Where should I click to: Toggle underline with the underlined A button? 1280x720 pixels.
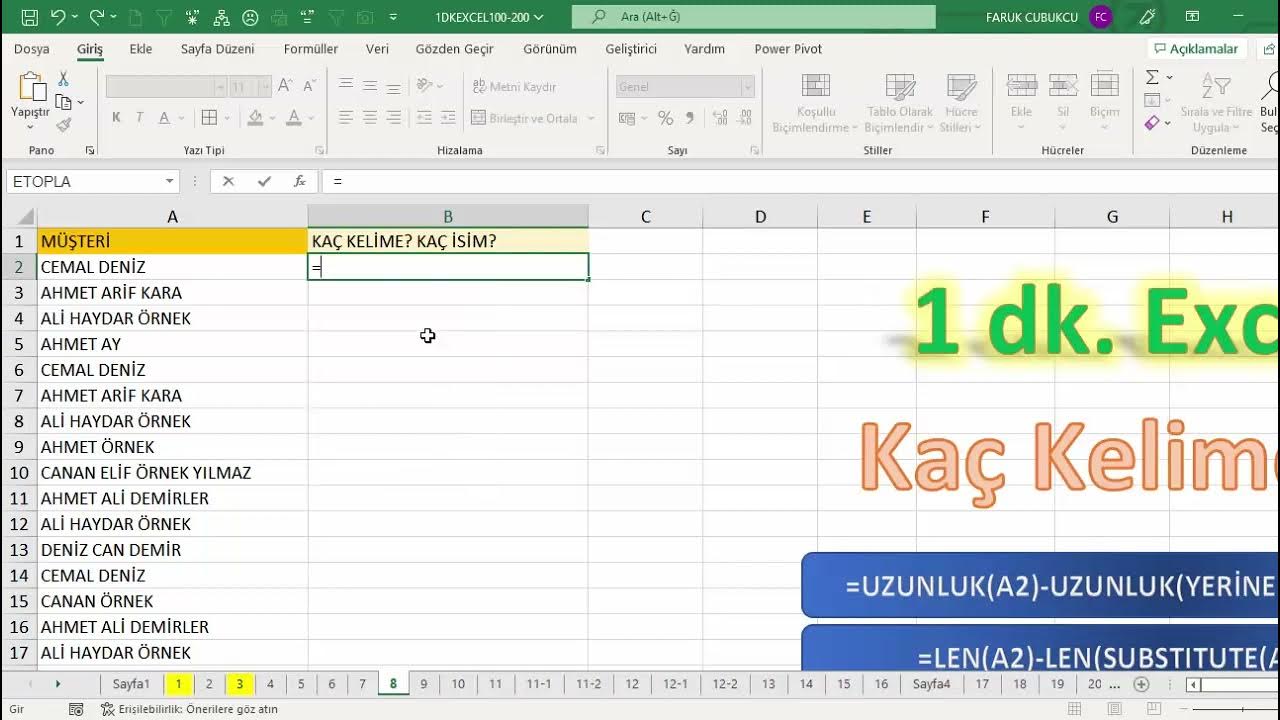(x=164, y=118)
